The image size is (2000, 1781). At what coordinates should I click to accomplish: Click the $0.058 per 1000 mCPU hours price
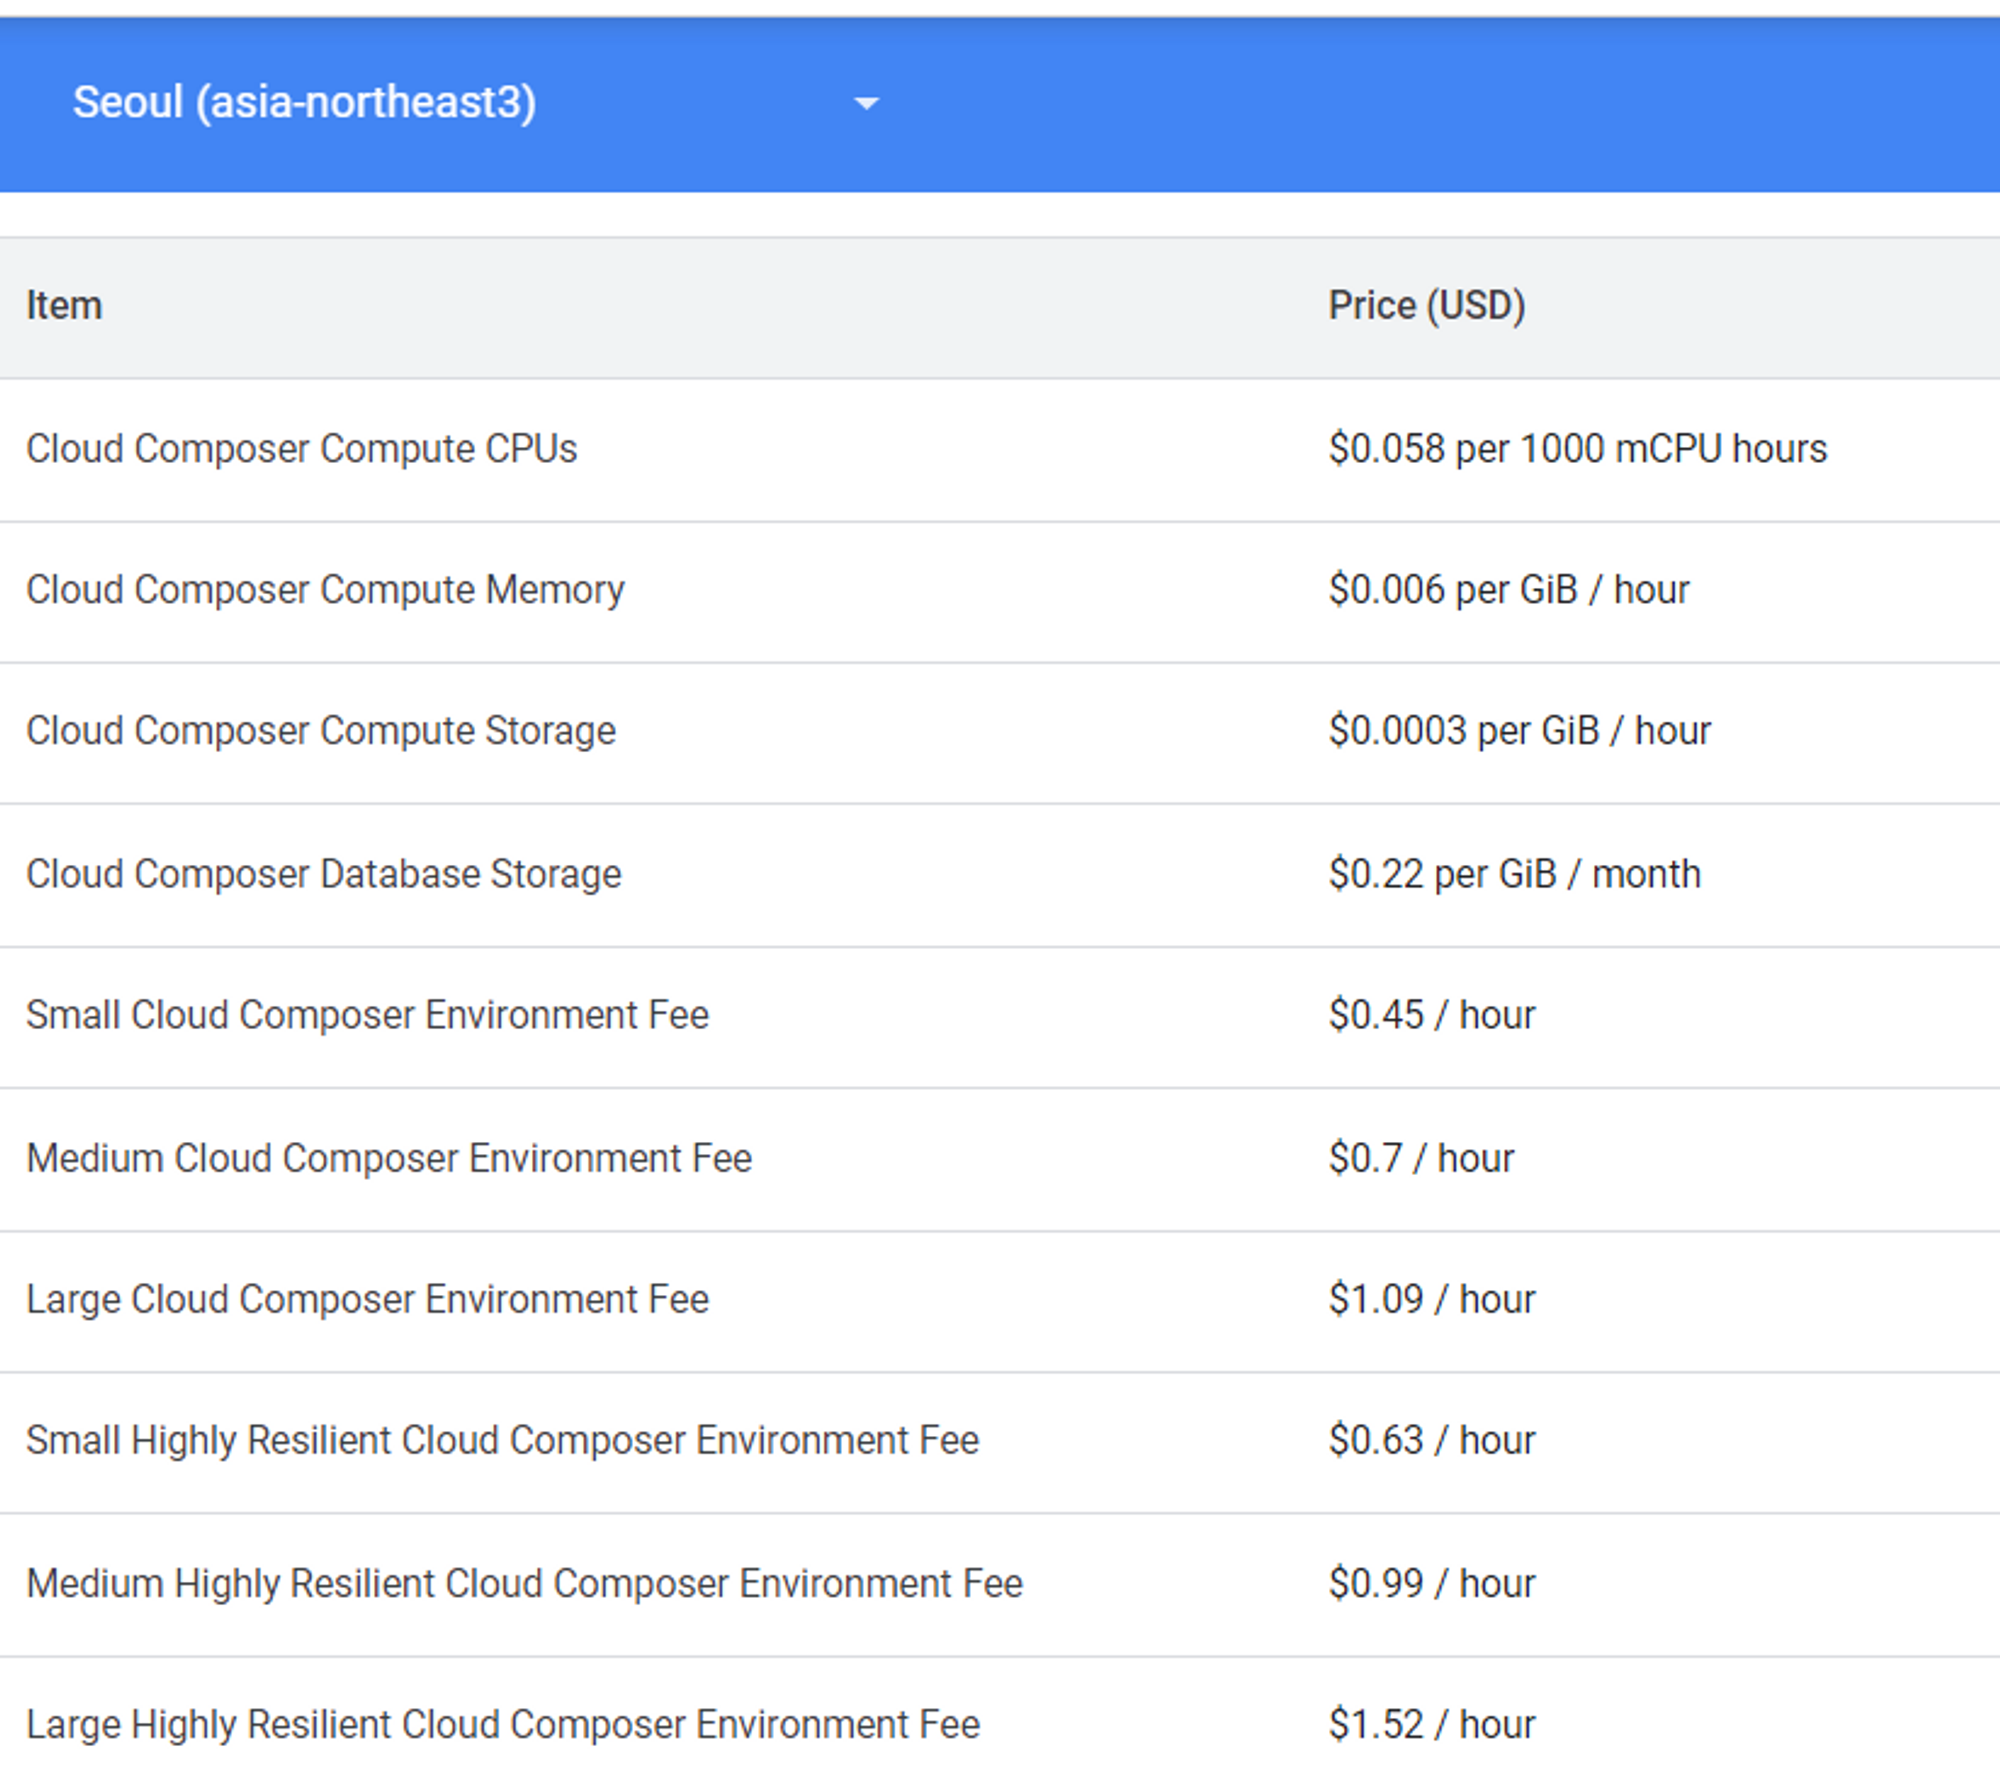pos(1577,449)
